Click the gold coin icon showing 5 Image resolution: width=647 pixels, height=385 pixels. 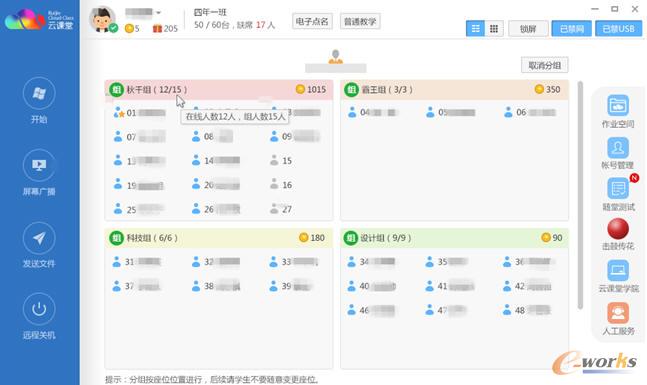[x=129, y=28]
